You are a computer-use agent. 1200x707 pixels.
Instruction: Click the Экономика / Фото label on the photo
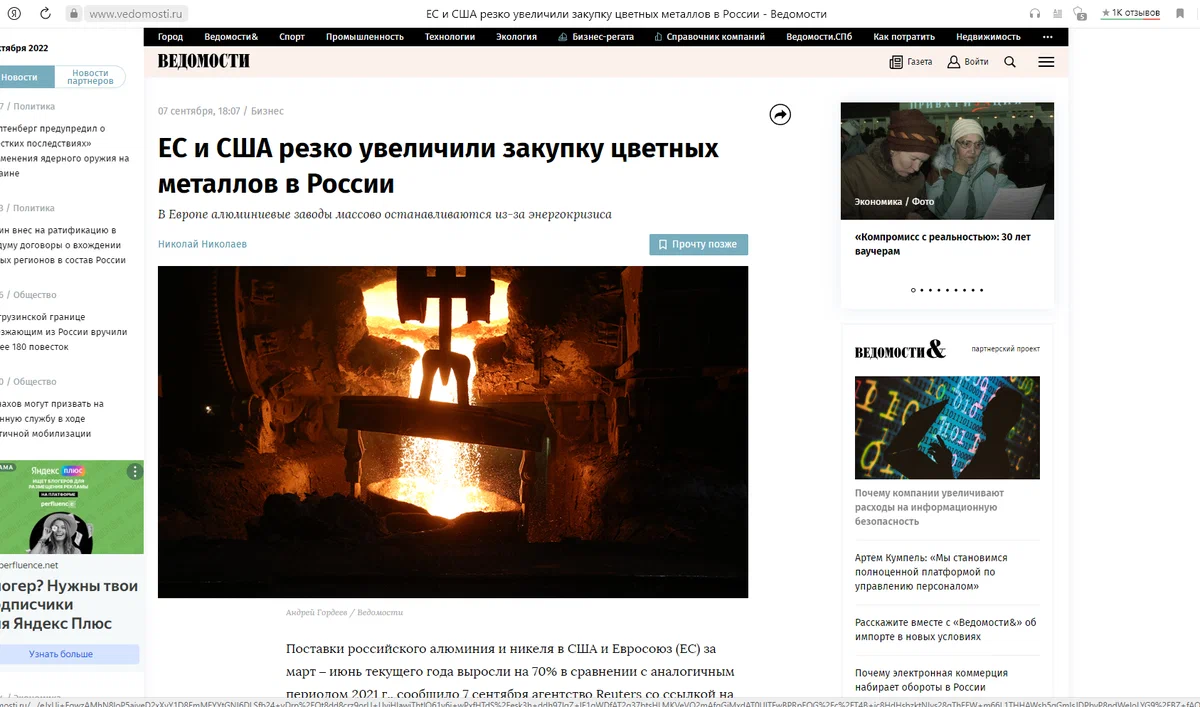(x=894, y=202)
